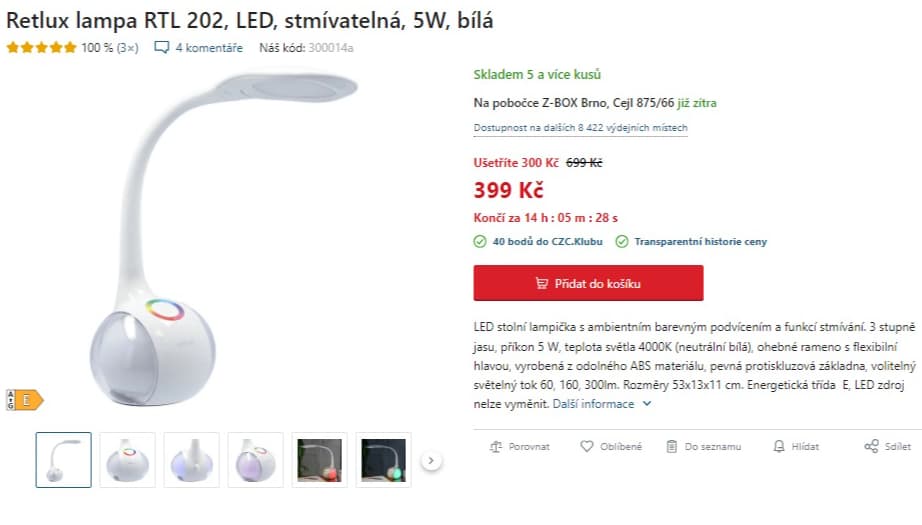This screenshot has width=922, height=525.
Task: Open 40 bodů do CZC.Klubu info
Action: pos(547,242)
